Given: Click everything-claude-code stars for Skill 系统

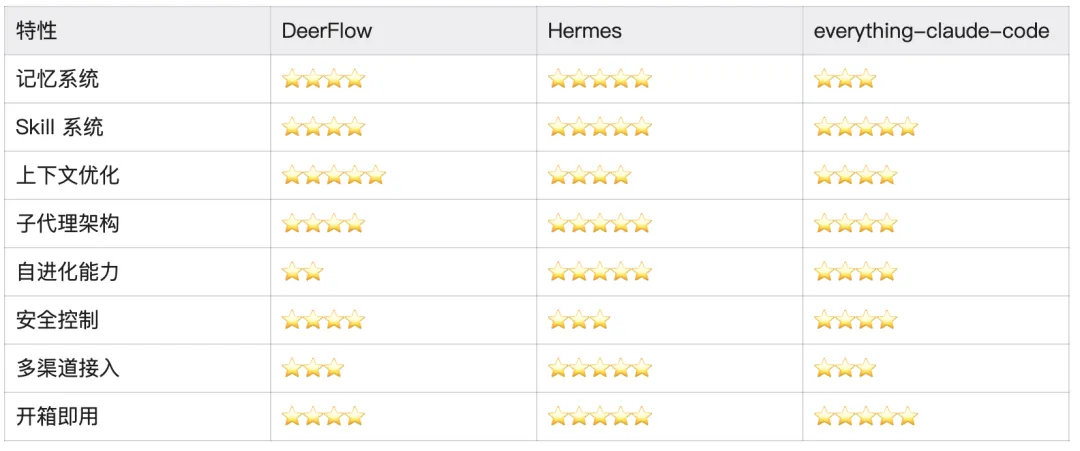Looking at the screenshot, I should (x=865, y=127).
